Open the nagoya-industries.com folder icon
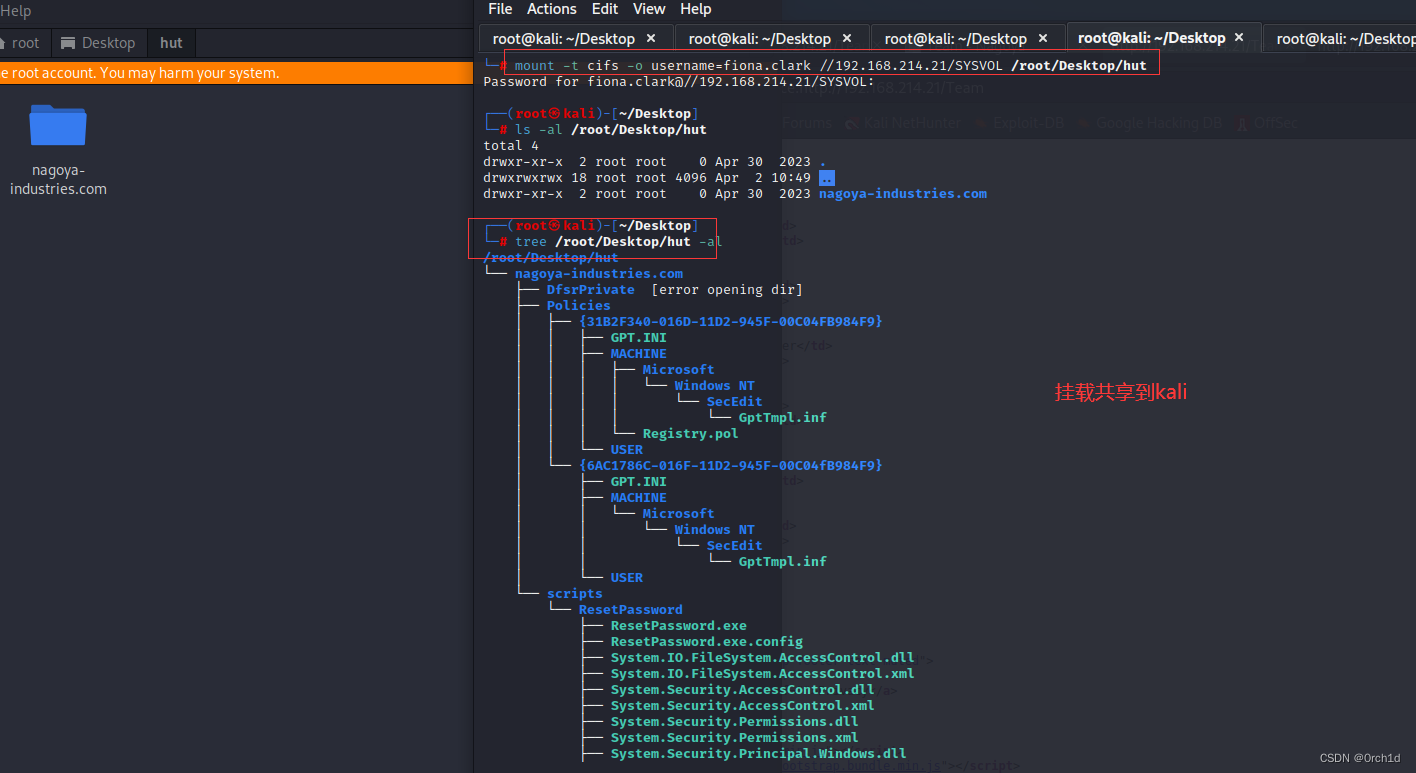This screenshot has width=1416, height=773. tap(58, 126)
